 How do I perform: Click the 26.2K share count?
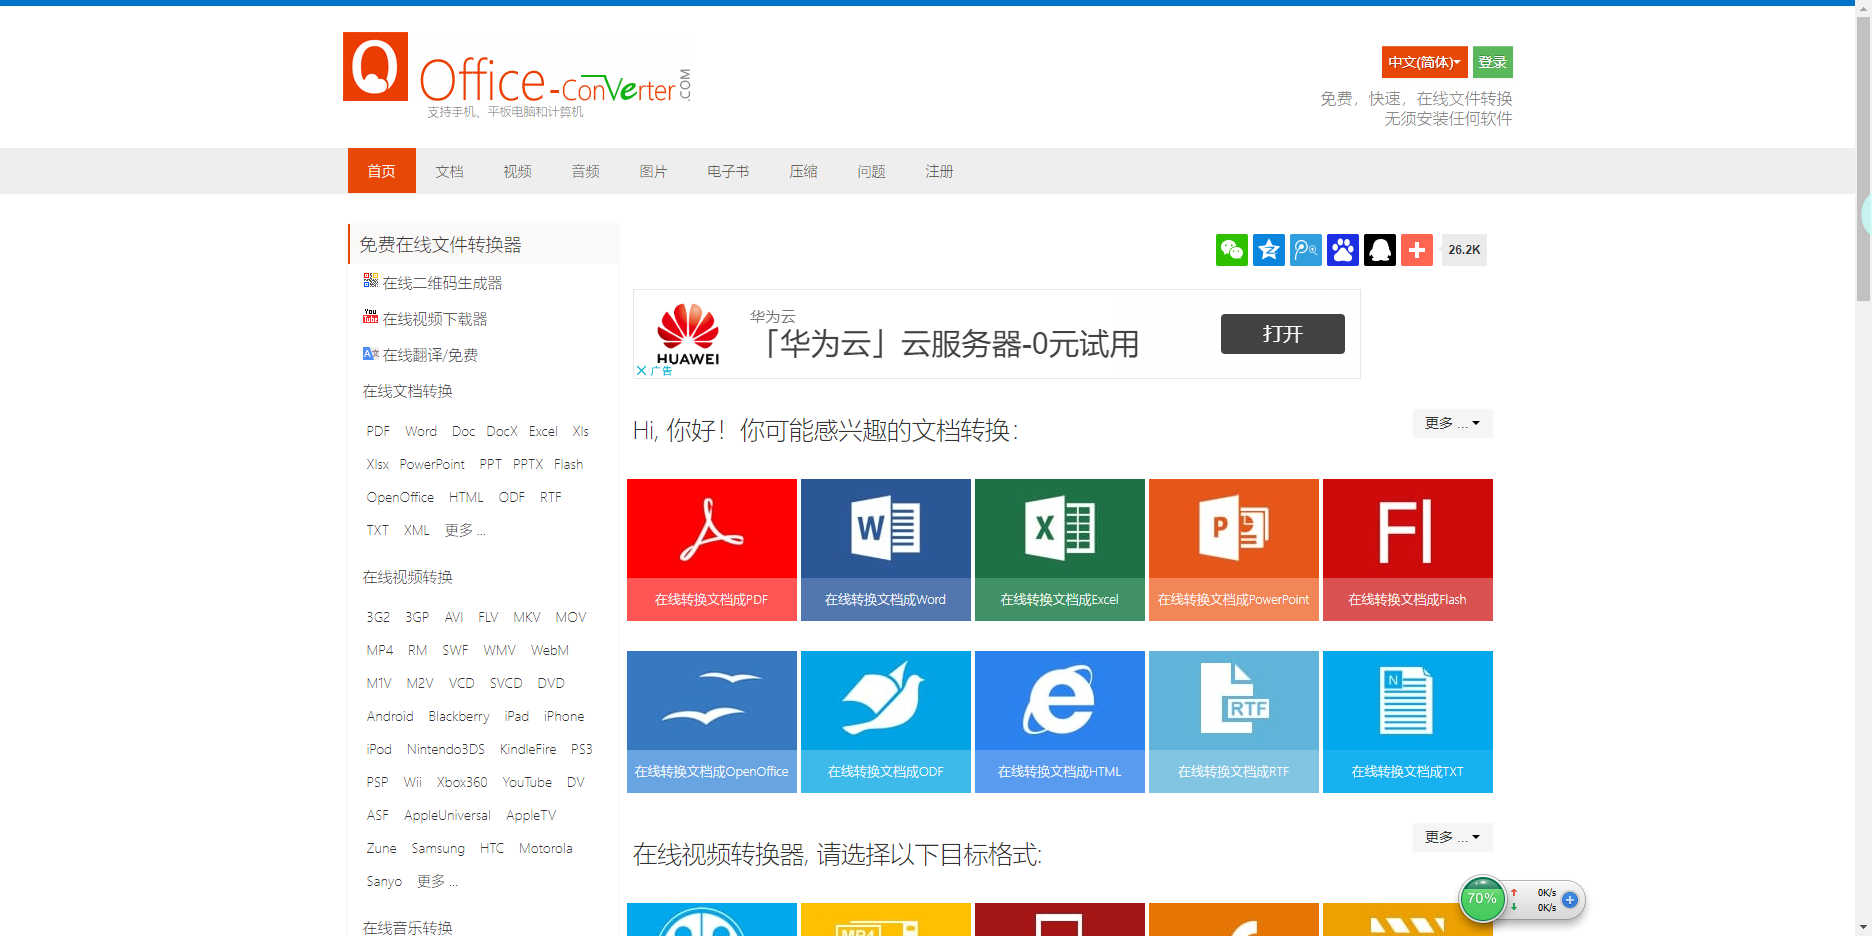1464,250
